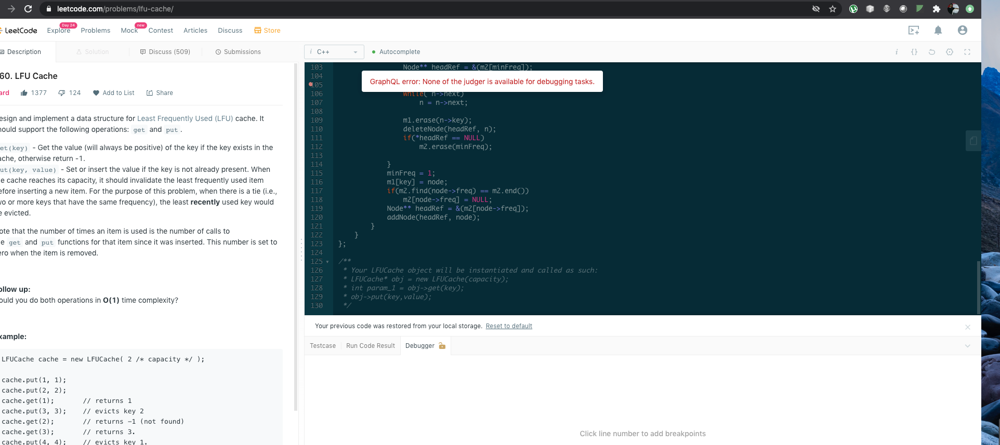Open the Chrome profile avatar
This screenshot has height=445, width=1000.
(x=953, y=9)
